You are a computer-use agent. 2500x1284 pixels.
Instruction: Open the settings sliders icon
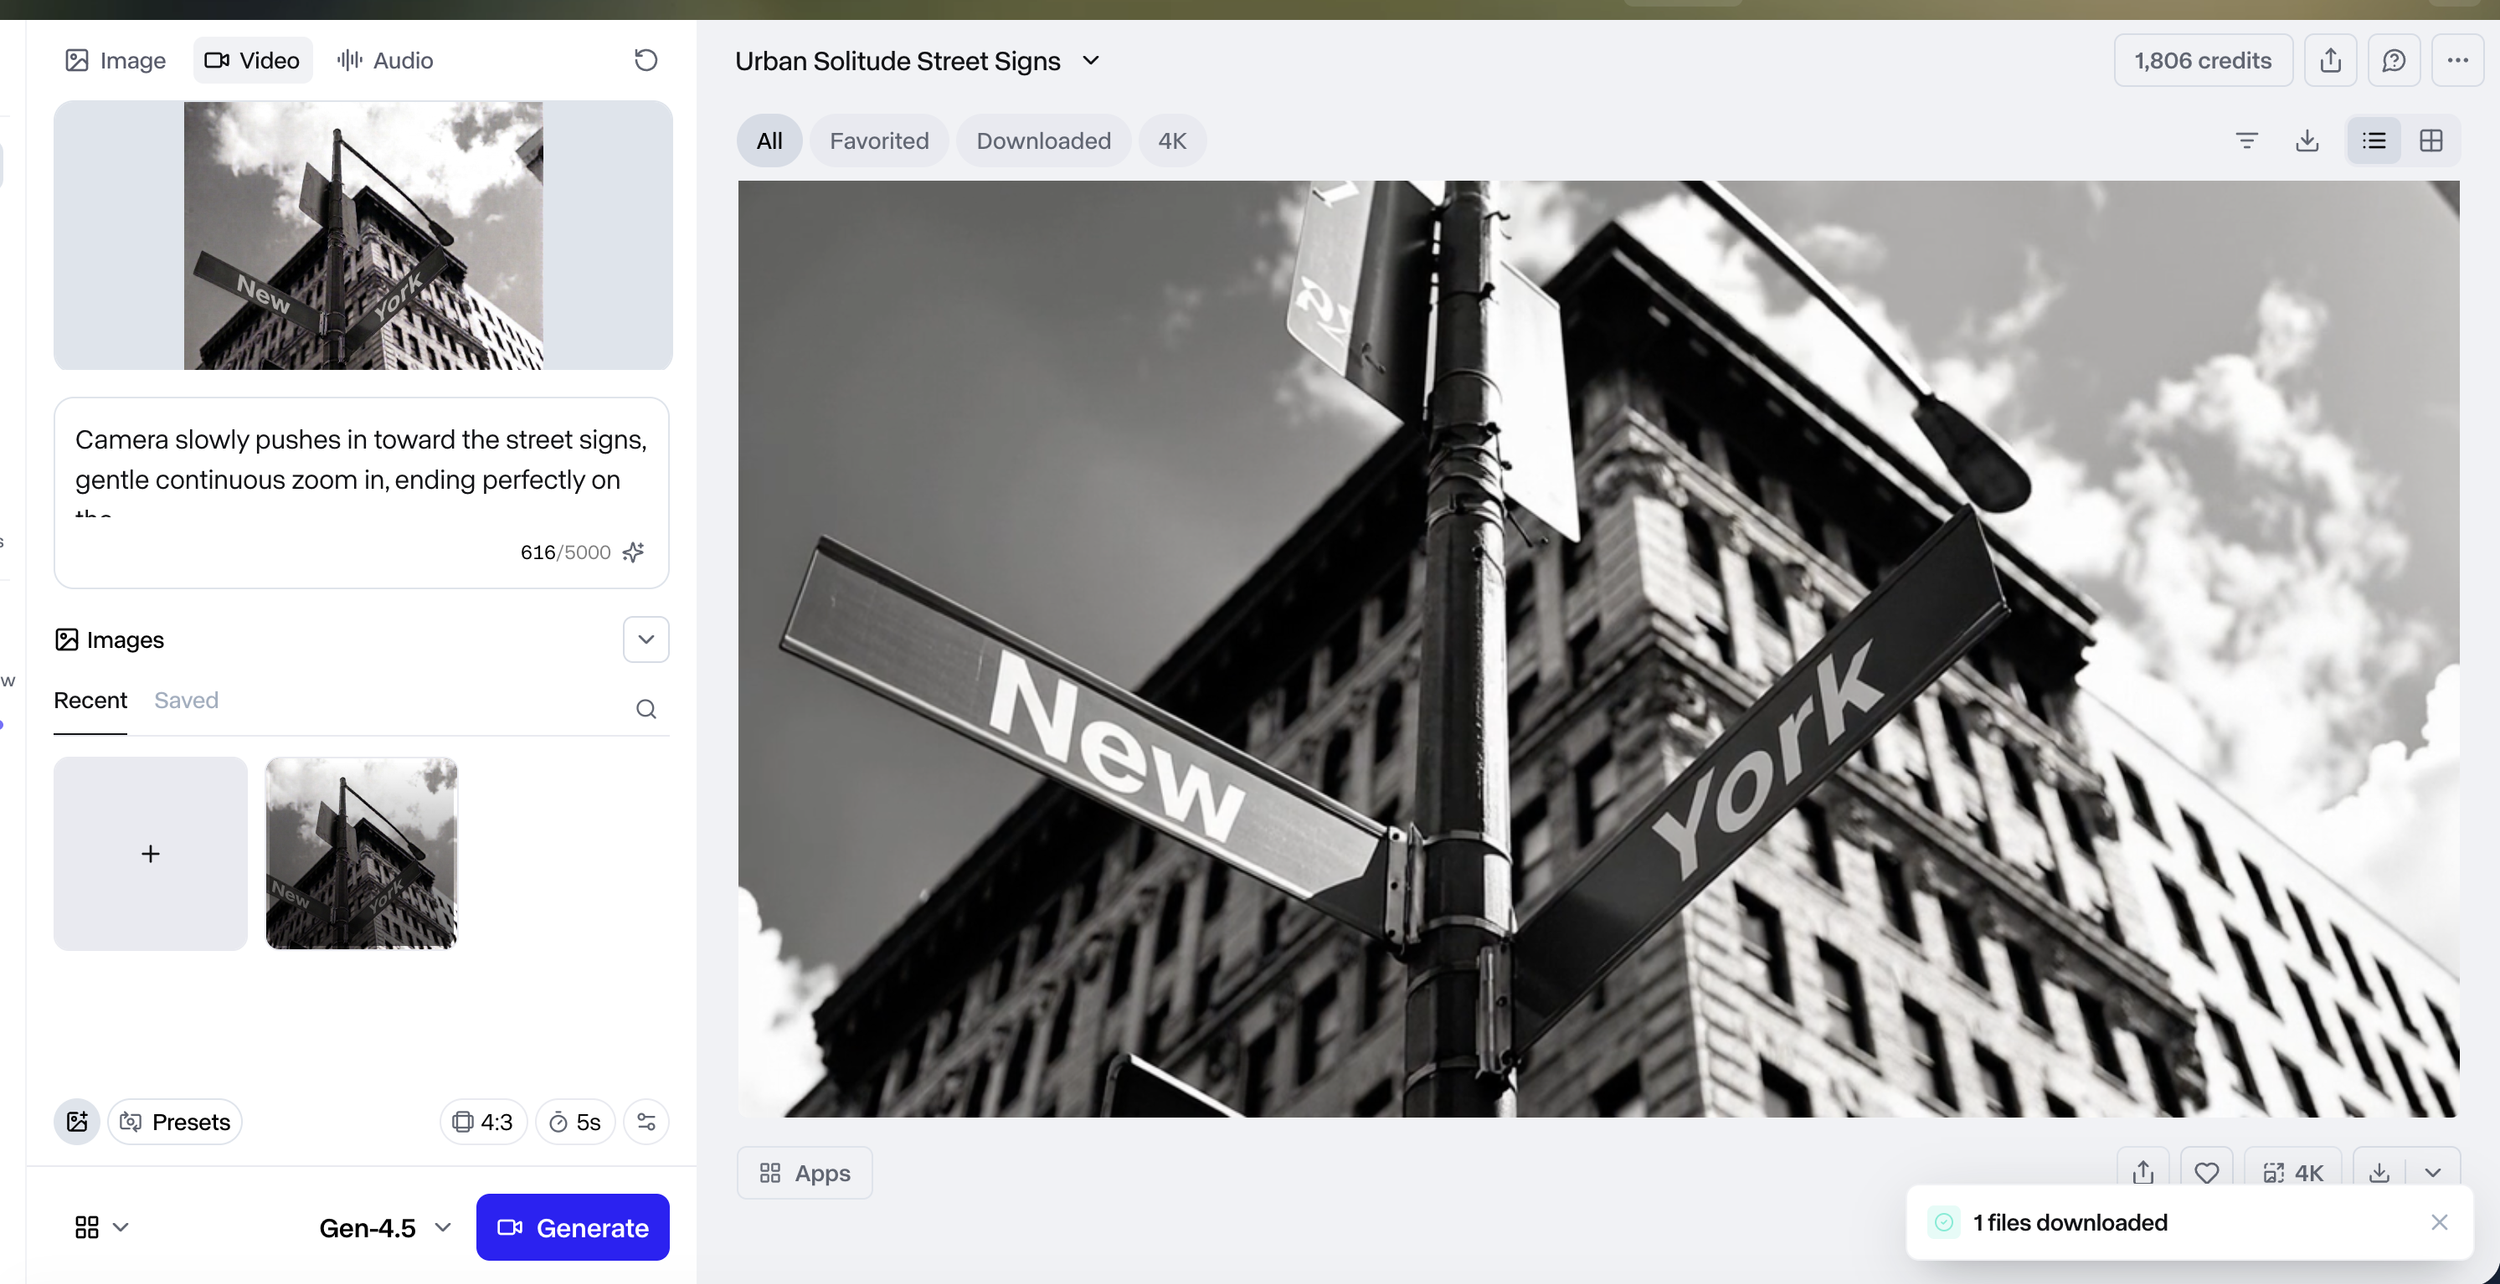[x=646, y=1122]
